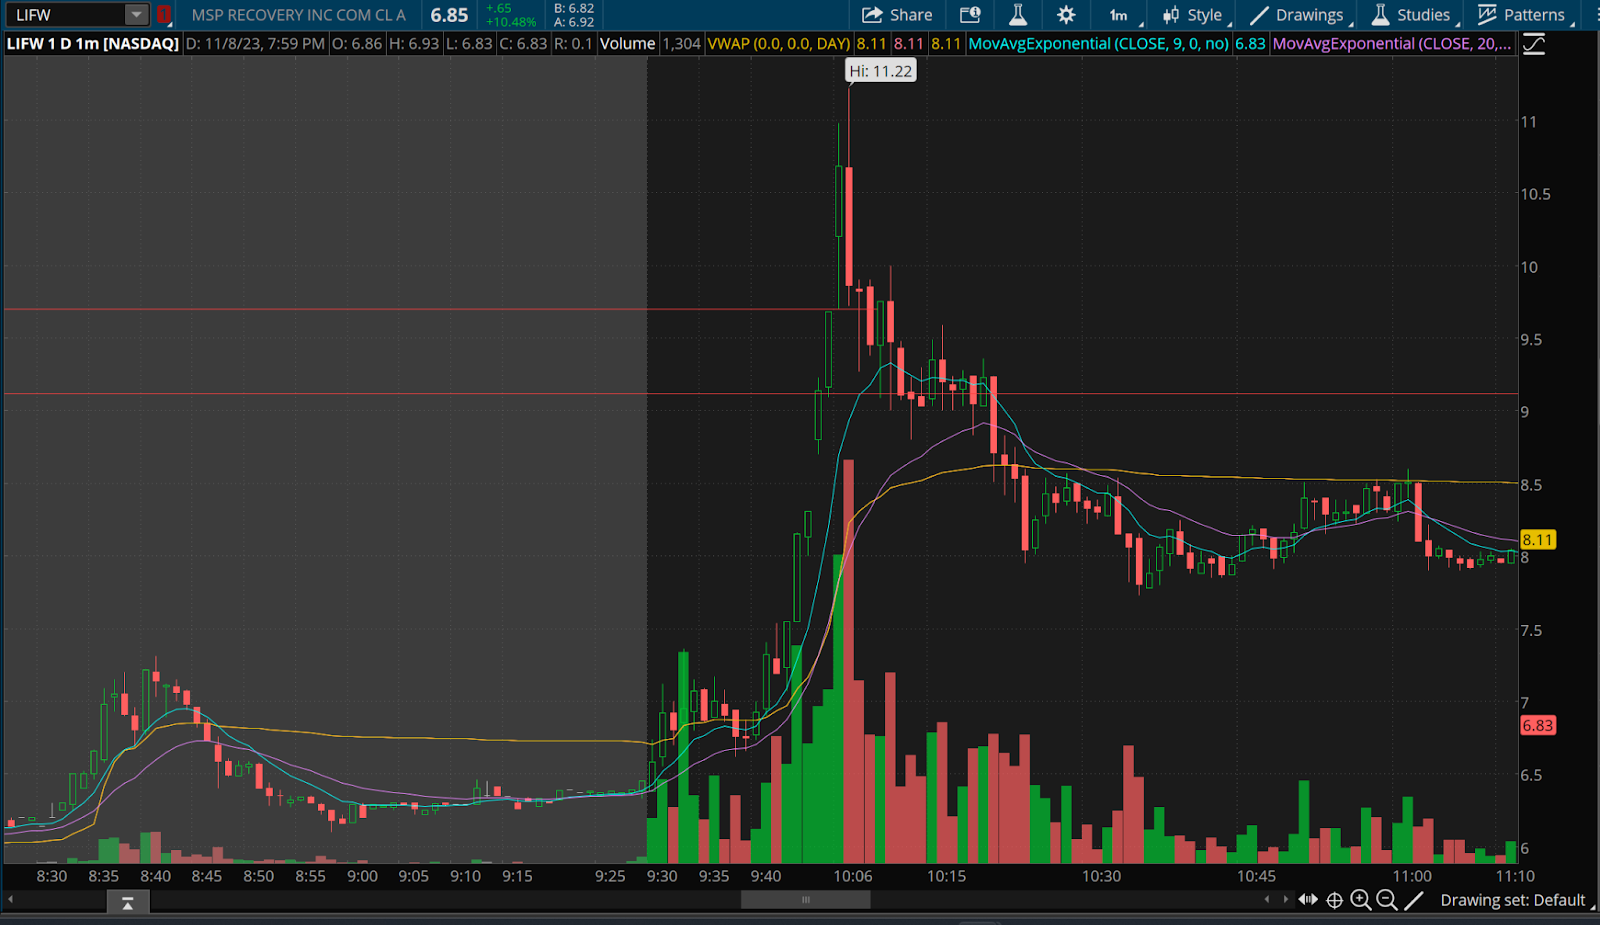Click the A: 6.92 ask value
This screenshot has height=925, width=1600.
(574, 22)
